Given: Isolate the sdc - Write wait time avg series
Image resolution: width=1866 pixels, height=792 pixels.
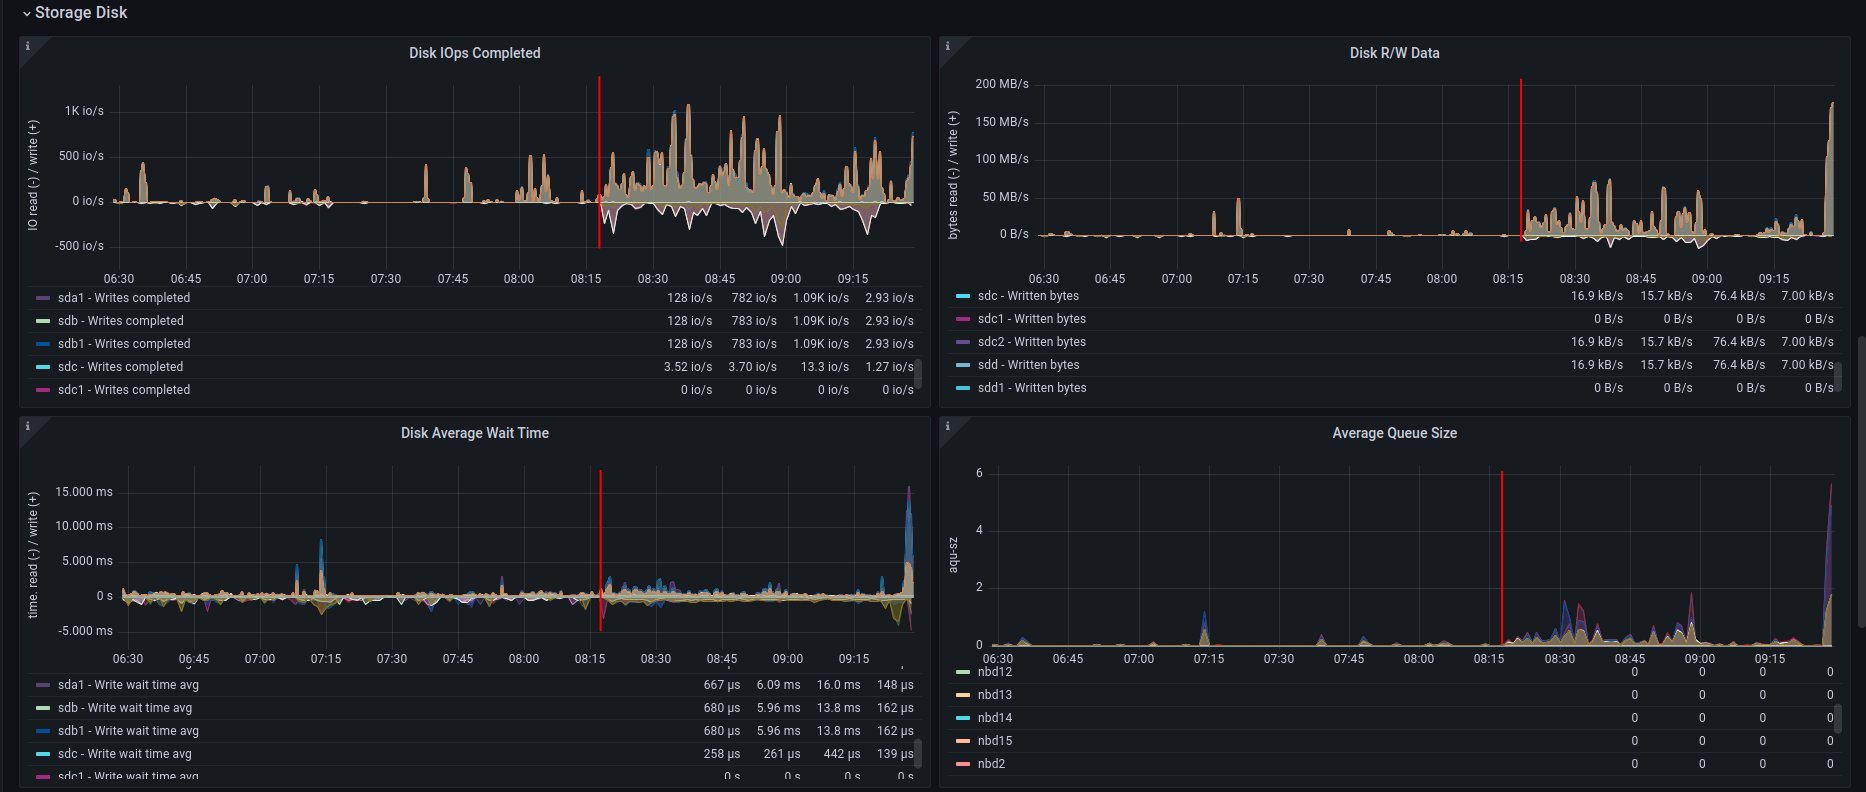Looking at the screenshot, I should pos(124,754).
